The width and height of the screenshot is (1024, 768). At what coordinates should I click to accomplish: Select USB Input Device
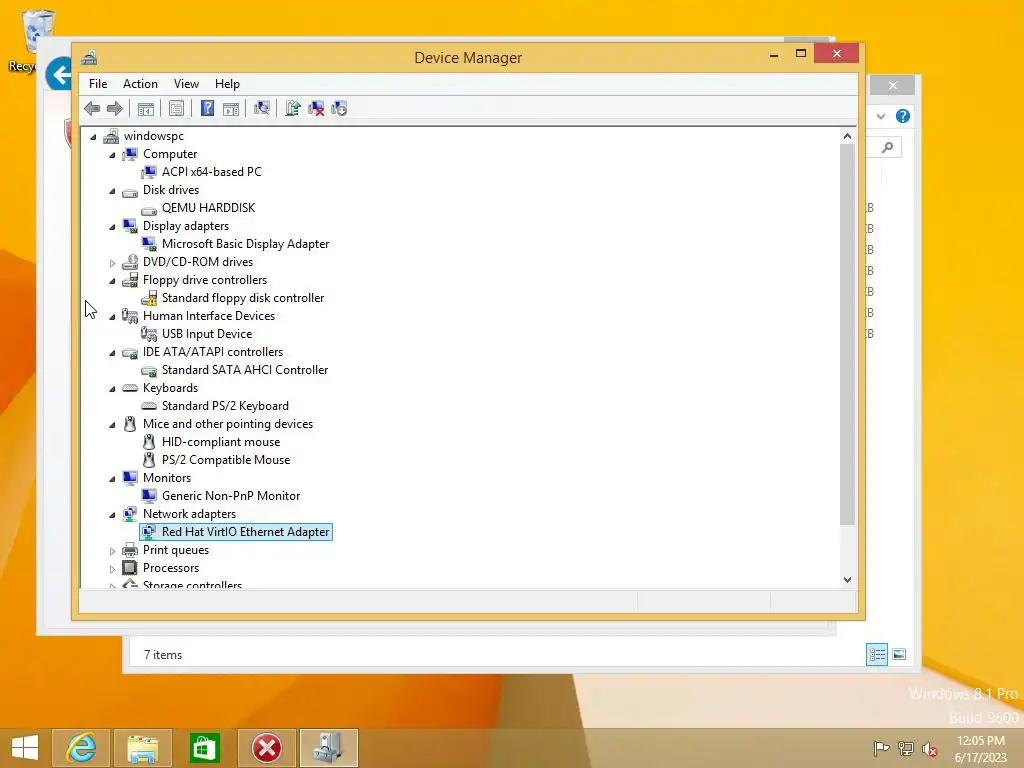pos(207,334)
